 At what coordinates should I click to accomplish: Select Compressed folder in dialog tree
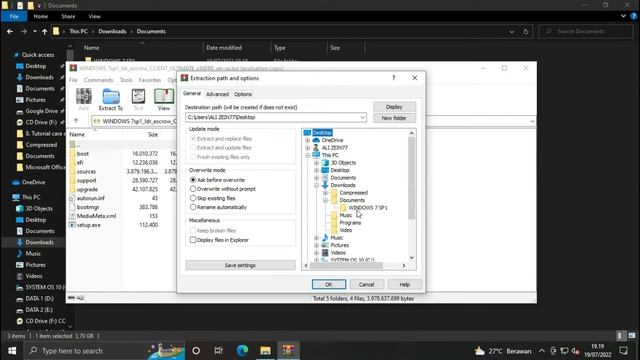(353, 193)
